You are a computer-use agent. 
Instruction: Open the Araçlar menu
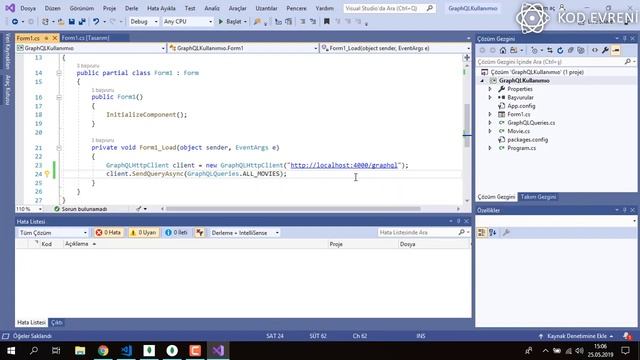[238, 8]
